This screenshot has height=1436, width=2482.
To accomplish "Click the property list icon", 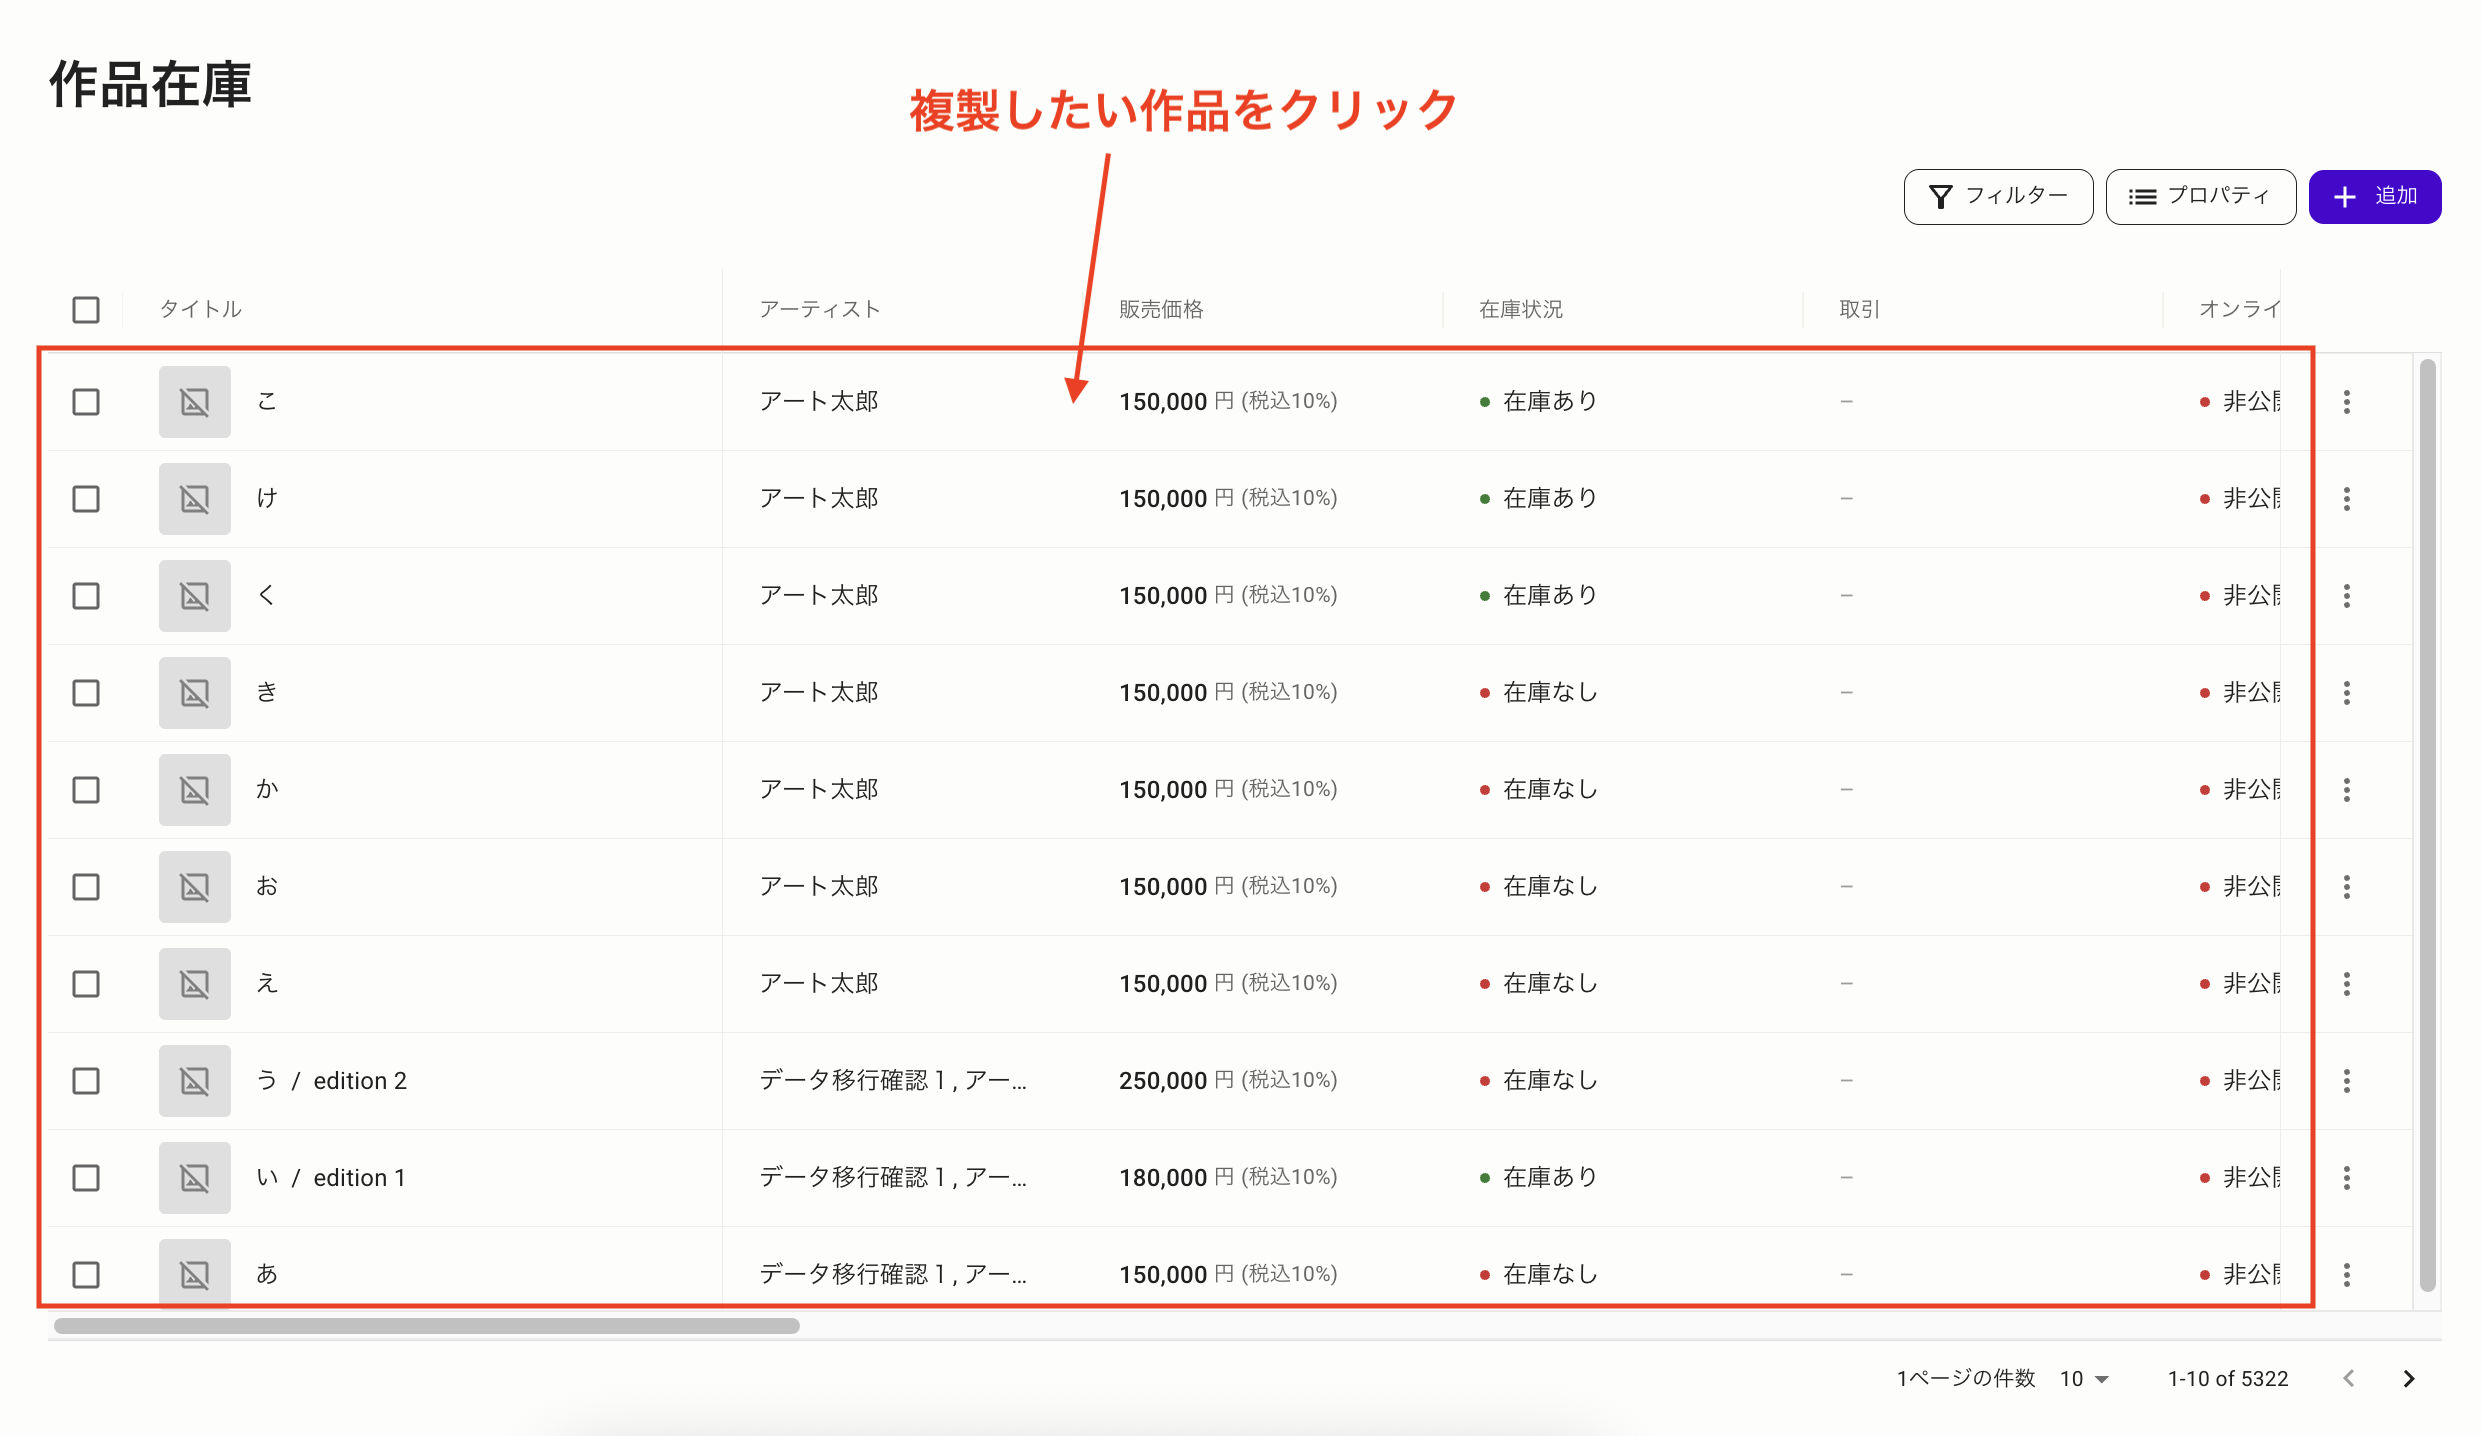I will point(2142,197).
